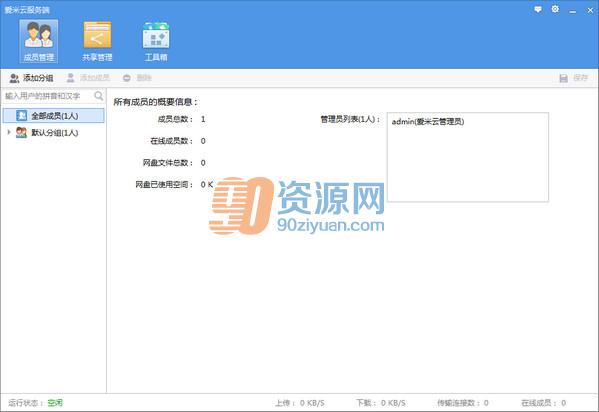The image size is (599, 412).
Task: Close the 爱米云服务端 window
Action: (x=590, y=10)
